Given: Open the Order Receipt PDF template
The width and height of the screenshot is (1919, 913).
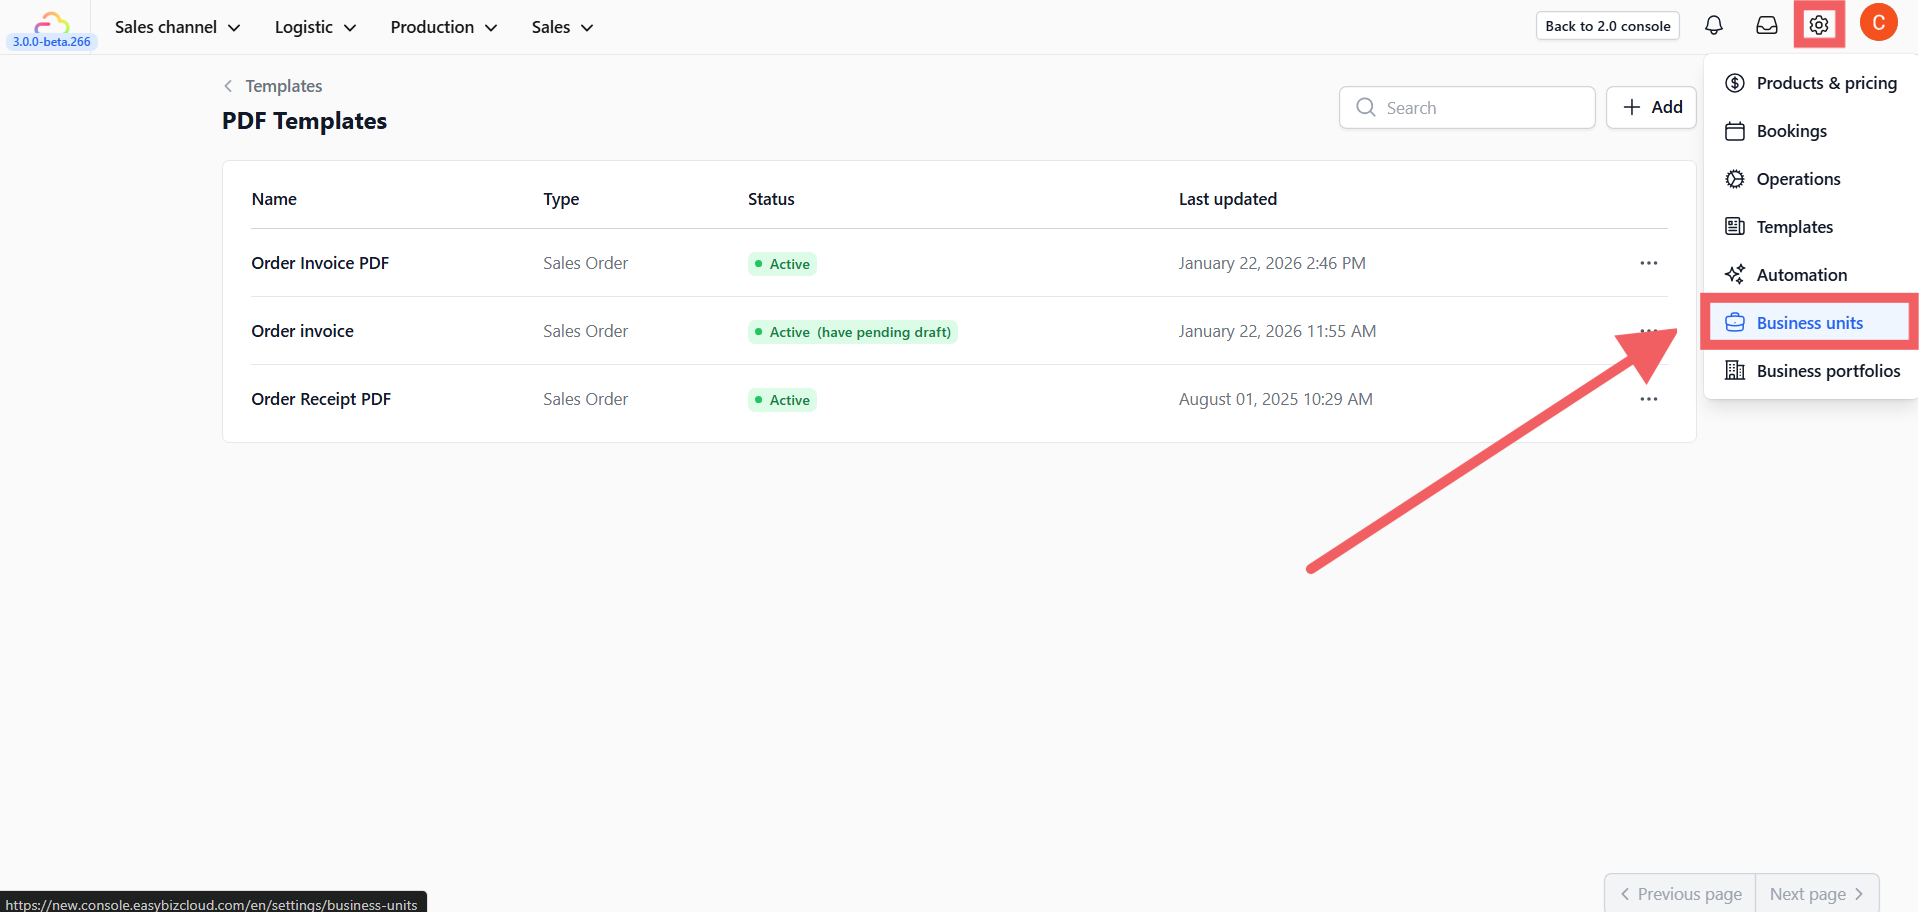Looking at the screenshot, I should [321, 399].
